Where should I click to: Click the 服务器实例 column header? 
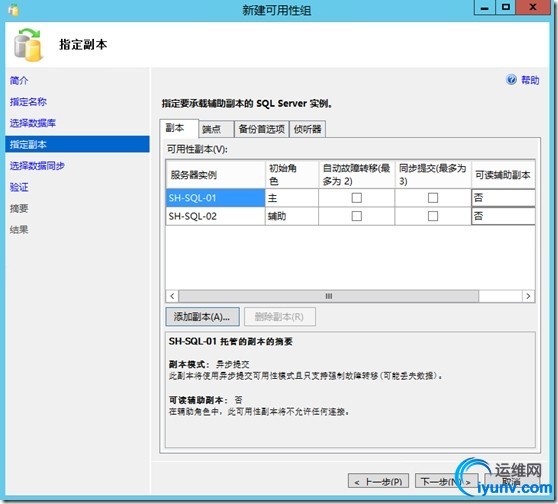click(215, 174)
